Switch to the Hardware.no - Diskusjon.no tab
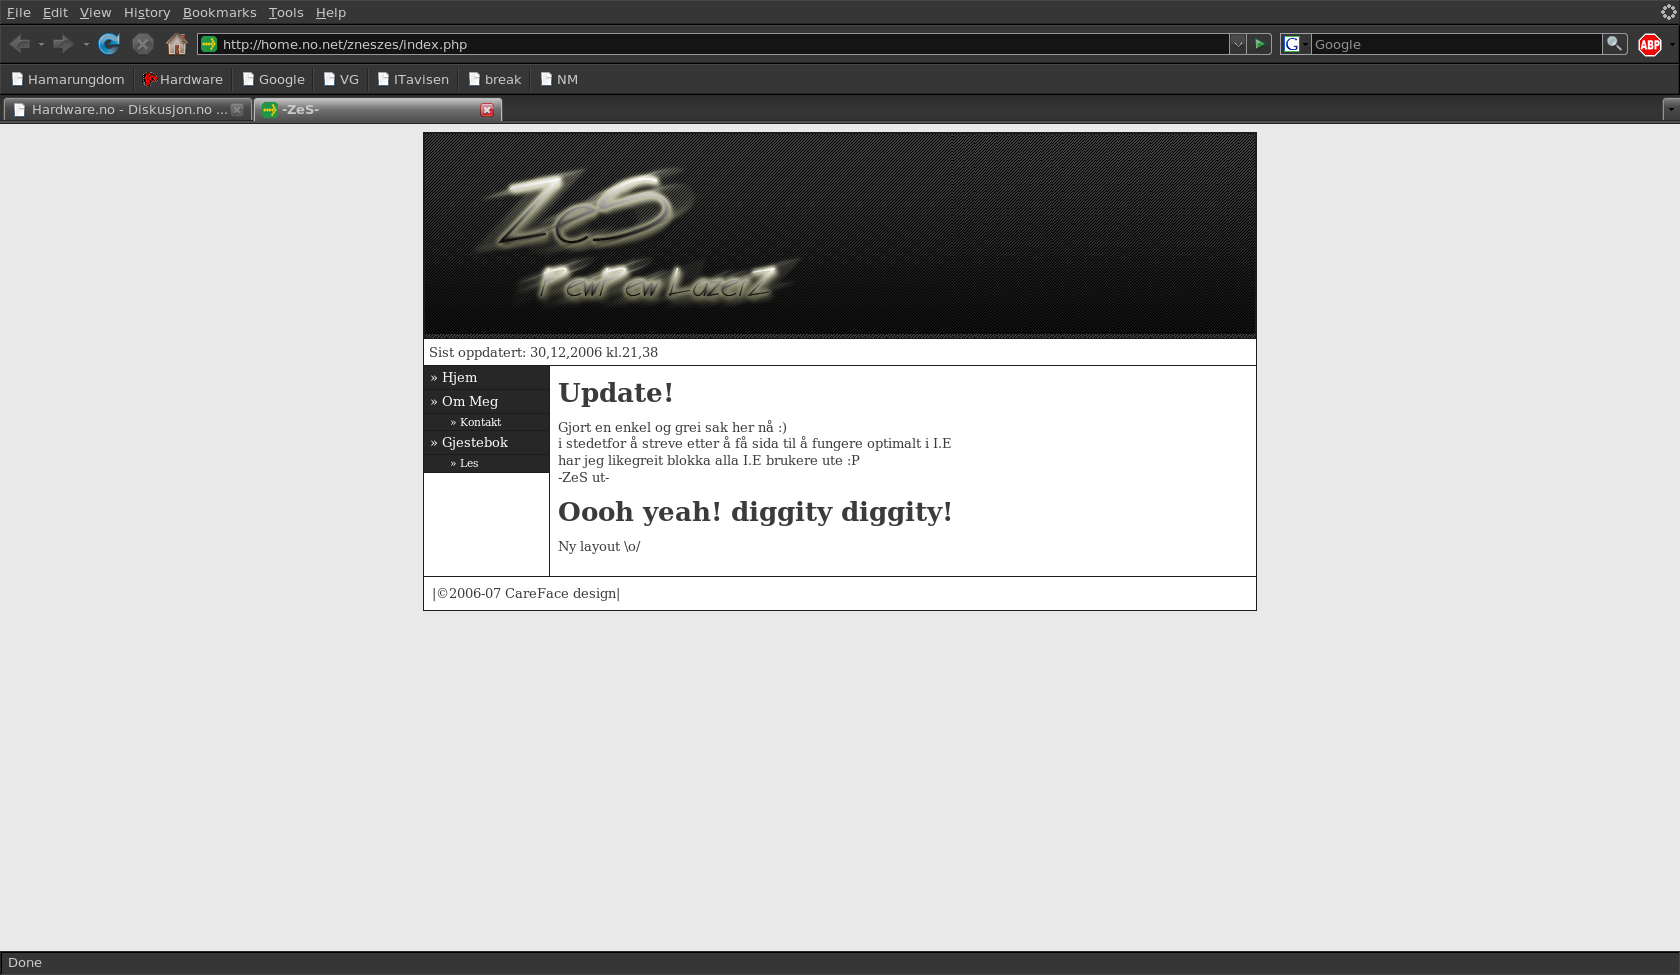The width and height of the screenshot is (1680, 975). (126, 110)
